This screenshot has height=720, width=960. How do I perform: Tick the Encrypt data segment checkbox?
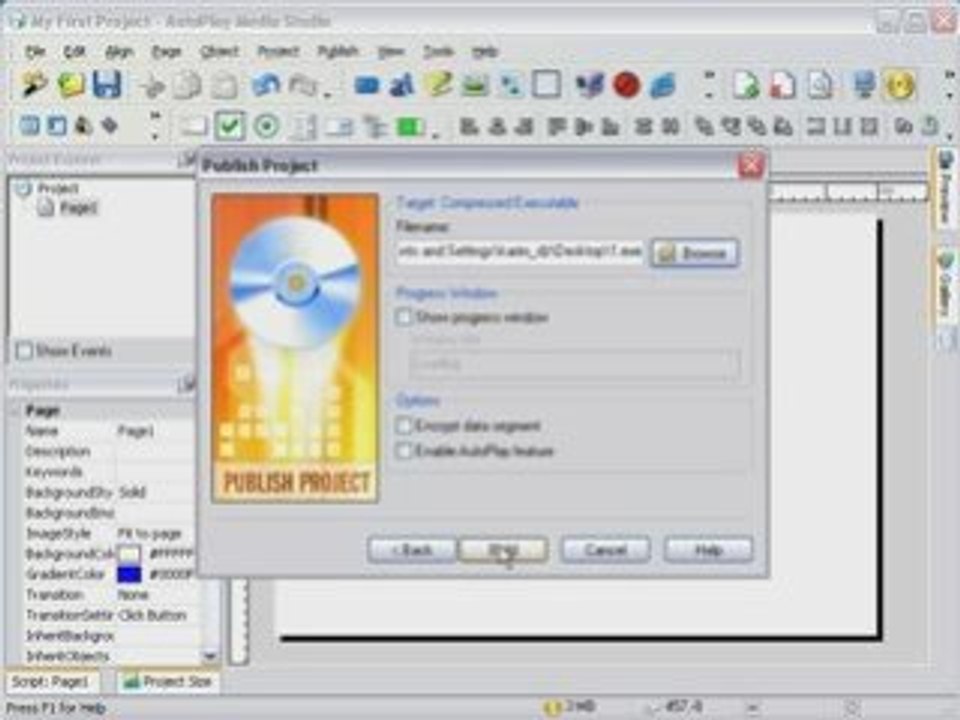[404, 425]
